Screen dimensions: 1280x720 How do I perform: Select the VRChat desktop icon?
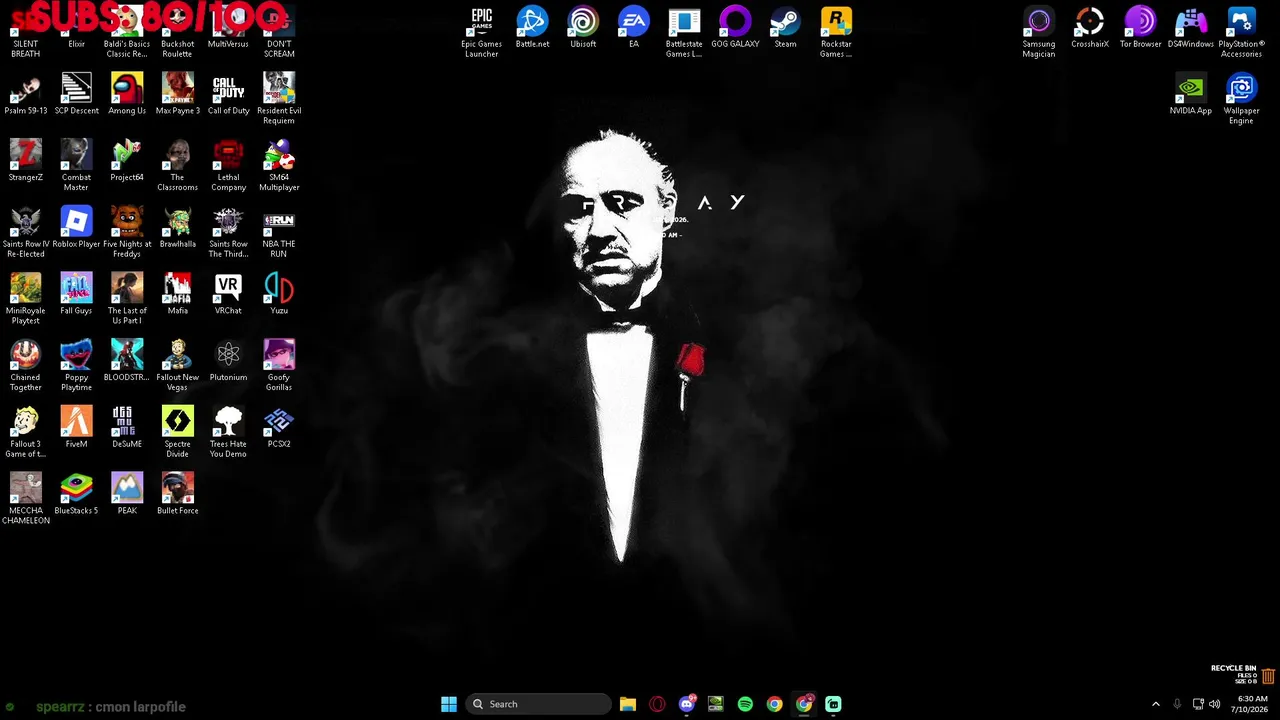point(228,295)
